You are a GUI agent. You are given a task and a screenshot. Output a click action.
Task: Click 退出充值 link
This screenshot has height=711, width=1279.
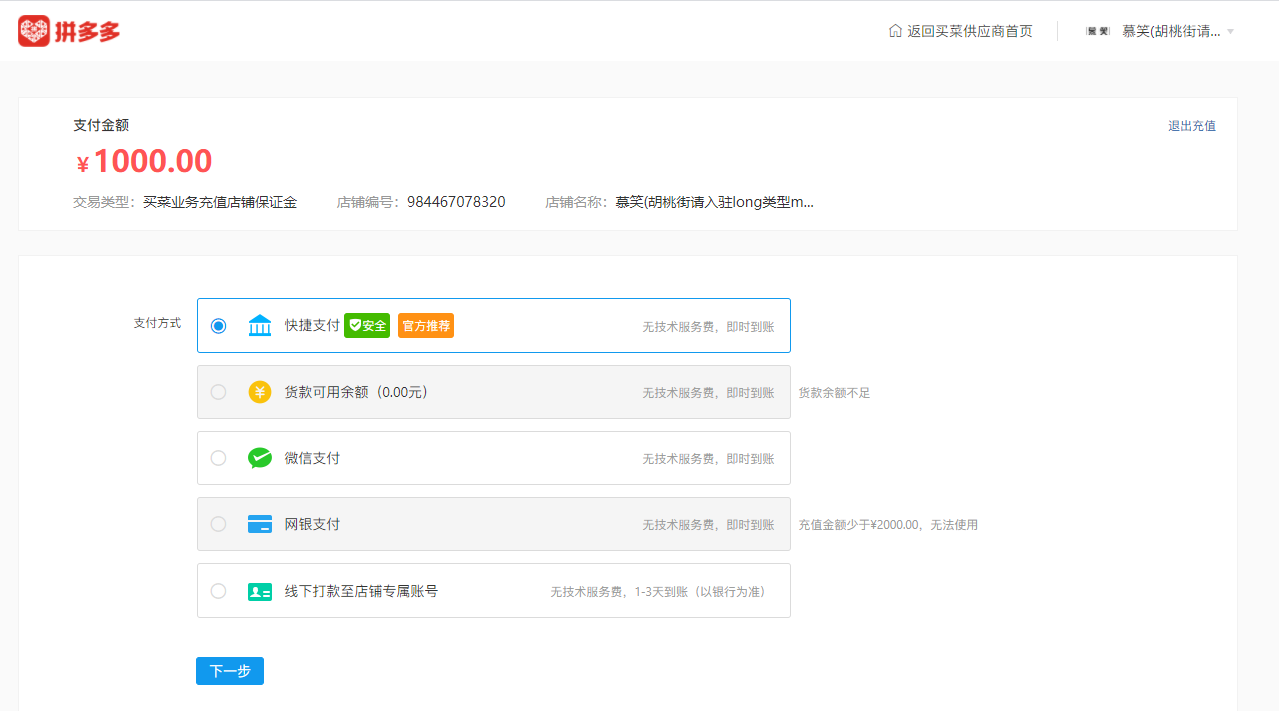(1192, 126)
